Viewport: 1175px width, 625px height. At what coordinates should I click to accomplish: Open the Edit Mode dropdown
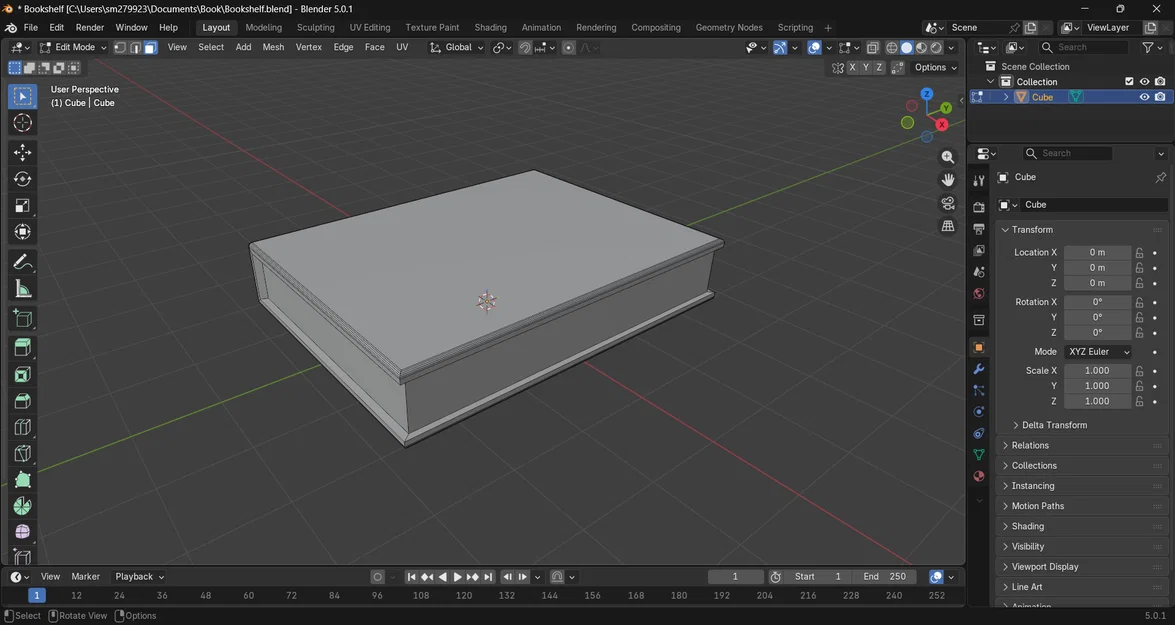73,47
